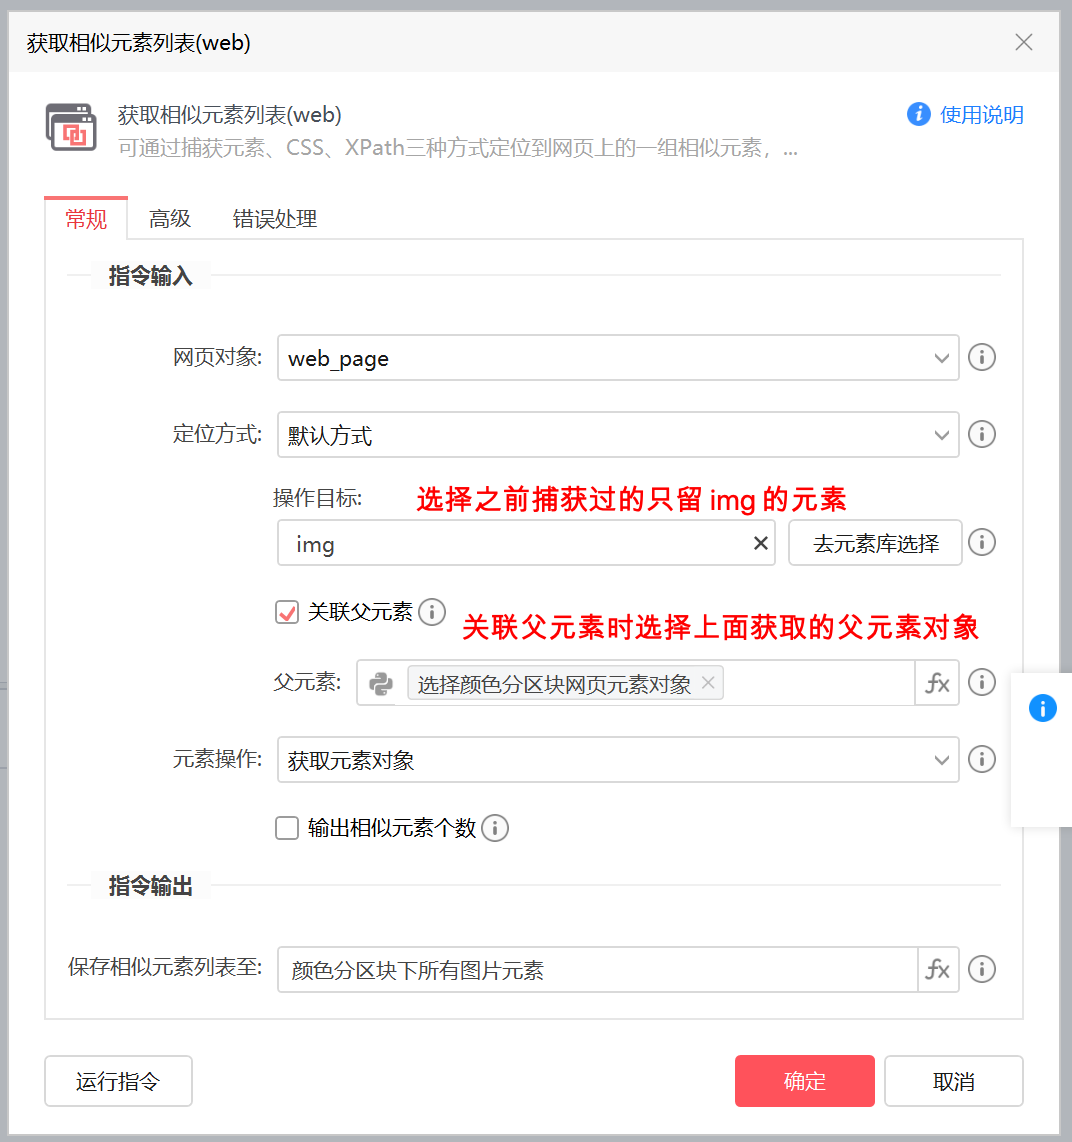1072x1142 pixels.
Task: Select the 常规 tab
Action: (86, 218)
